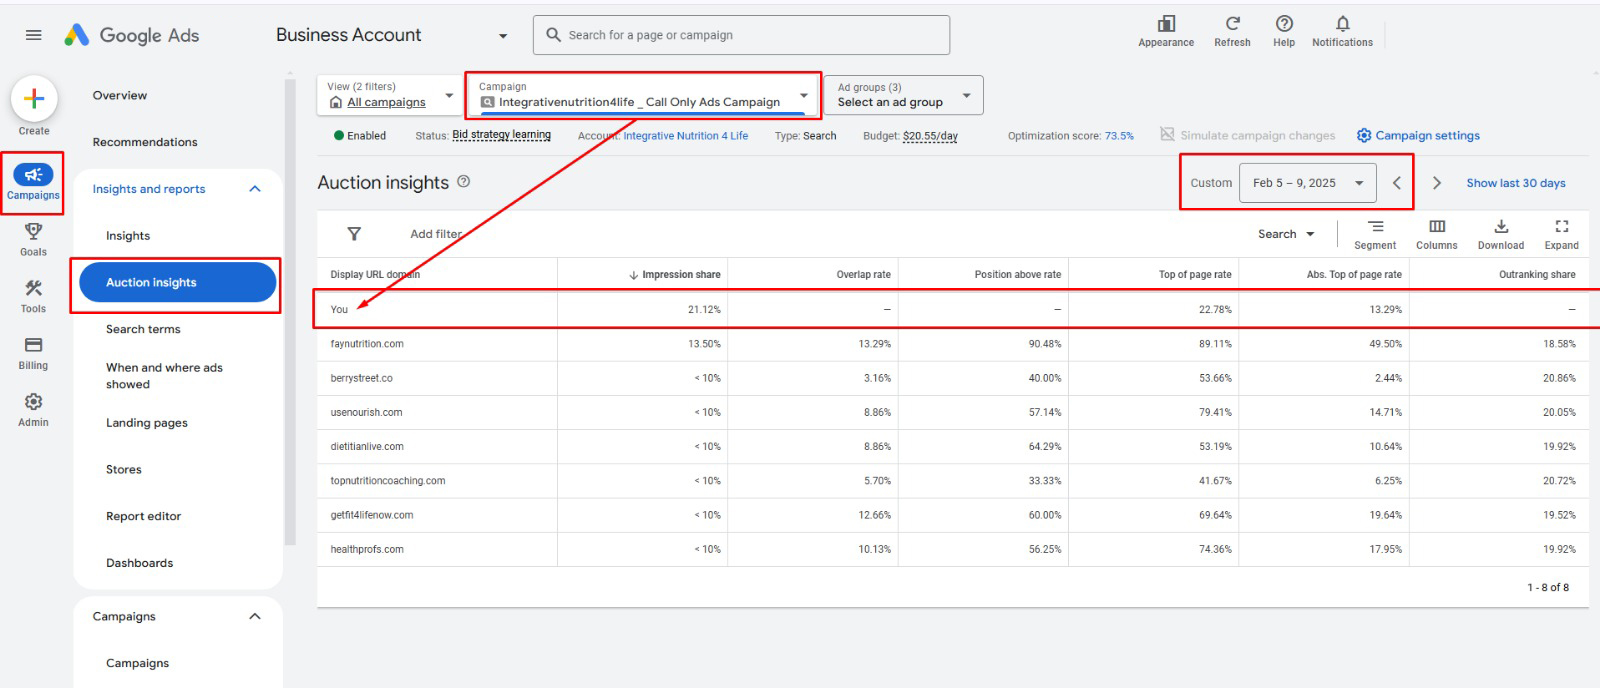Click Add filter

click(x=436, y=234)
